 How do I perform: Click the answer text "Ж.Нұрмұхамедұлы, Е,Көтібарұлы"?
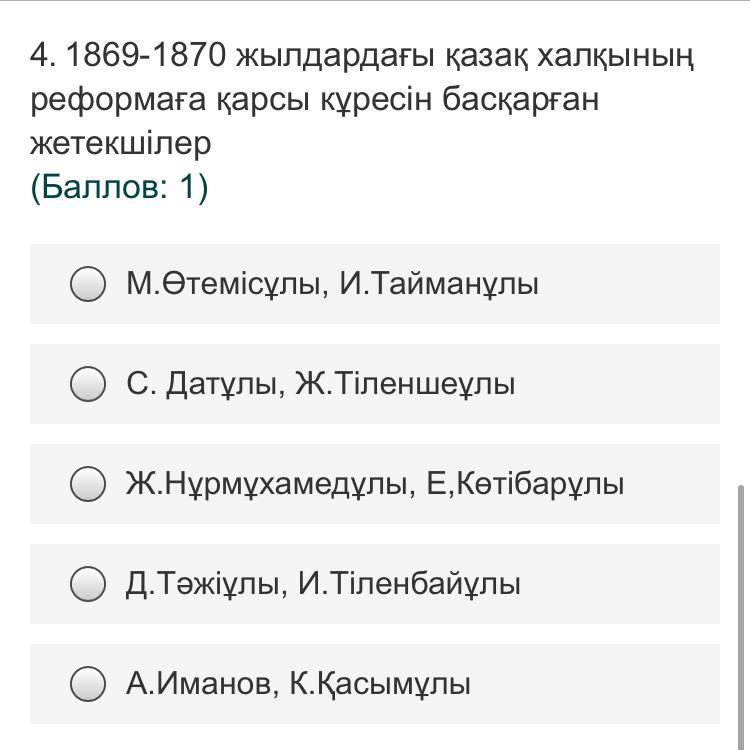pyautogui.click(x=375, y=484)
